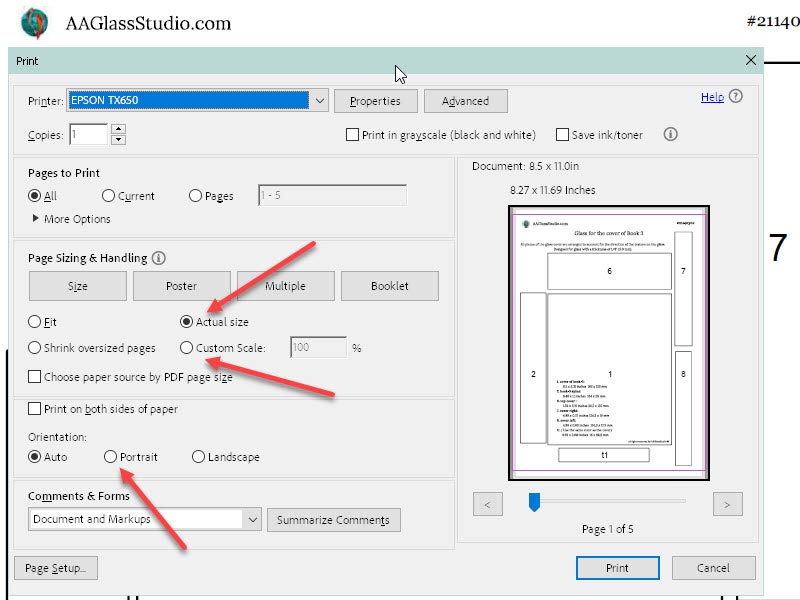Expand More Options under Pages to Print
The height and width of the screenshot is (600, 800).
click(x=37, y=219)
